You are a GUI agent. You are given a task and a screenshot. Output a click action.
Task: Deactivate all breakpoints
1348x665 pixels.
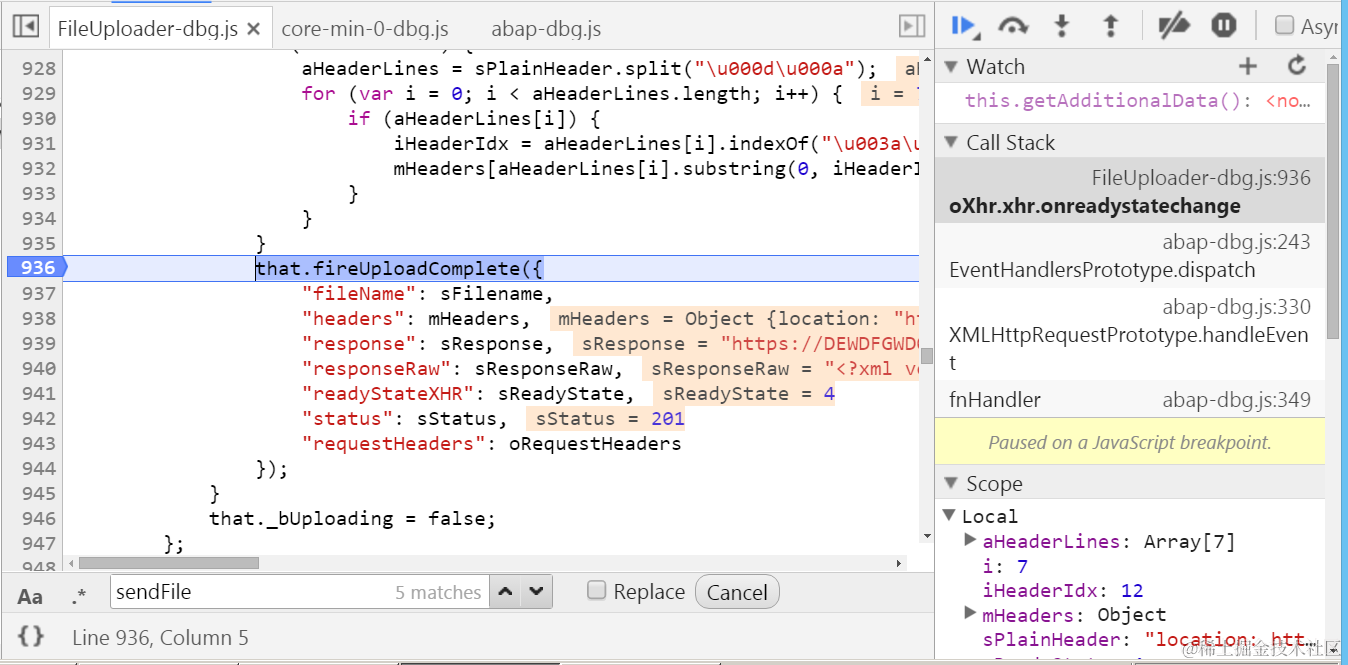coord(1174,26)
